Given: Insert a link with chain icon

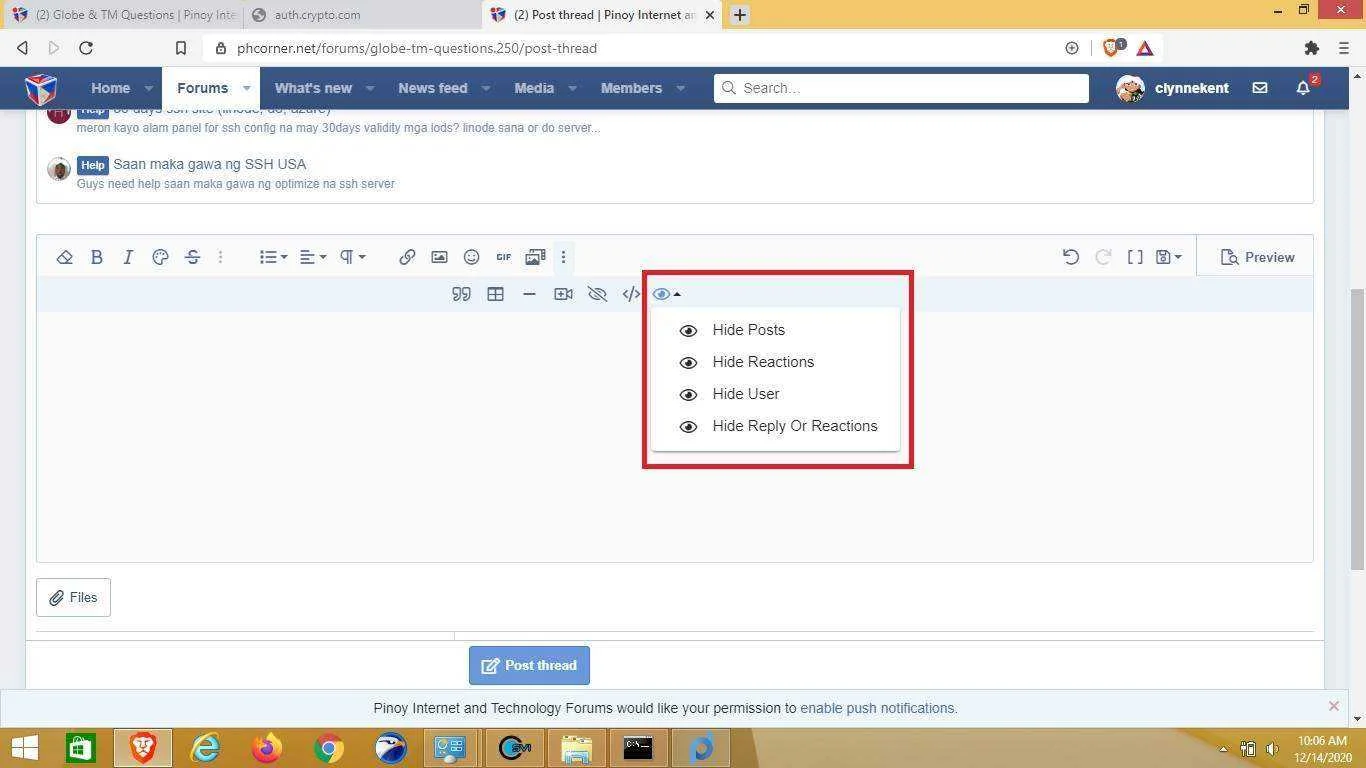Looking at the screenshot, I should tap(407, 257).
